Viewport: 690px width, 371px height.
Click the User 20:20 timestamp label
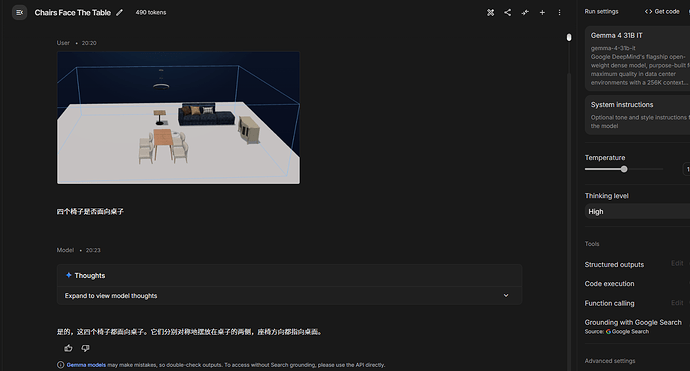click(x=77, y=43)
